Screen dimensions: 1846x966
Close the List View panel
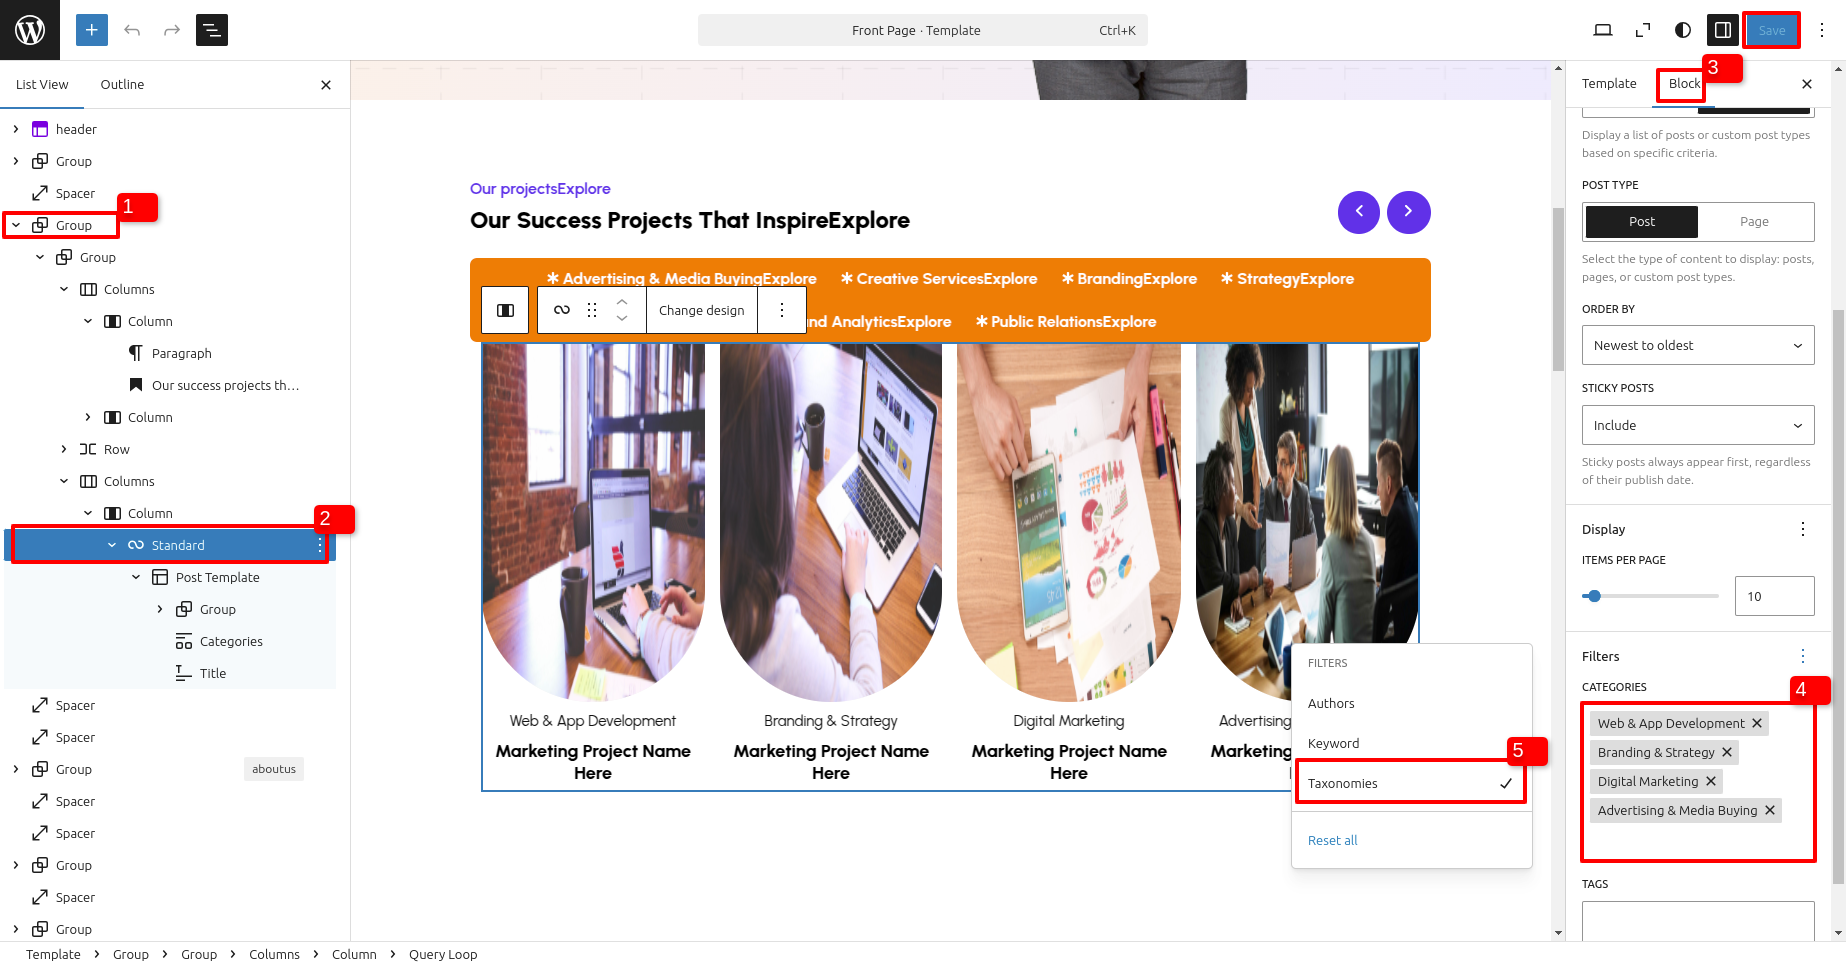click(x=326, y=85)
